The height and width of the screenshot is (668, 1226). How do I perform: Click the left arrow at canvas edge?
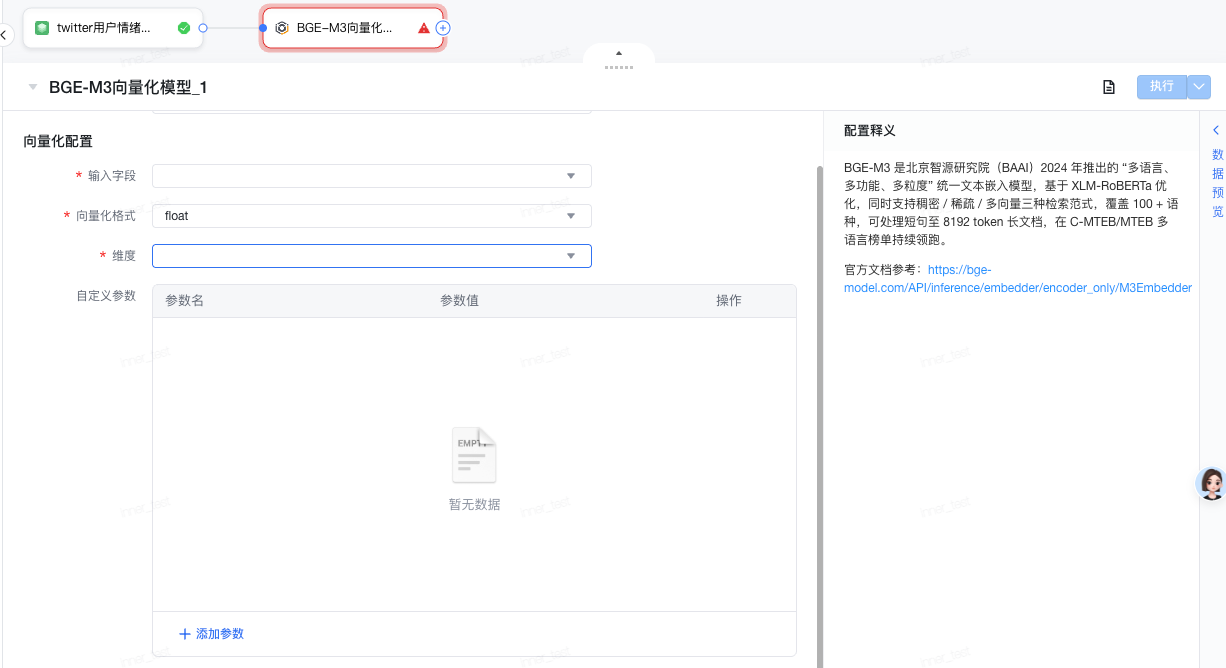click(x=4, y=35)
